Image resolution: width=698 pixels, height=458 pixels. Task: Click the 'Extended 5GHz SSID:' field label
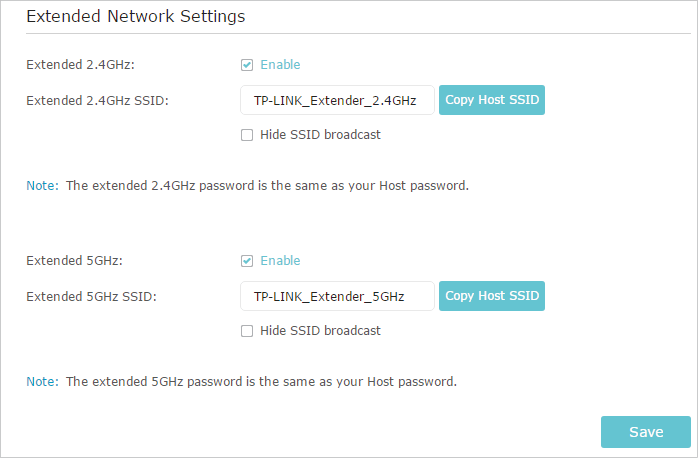click(92, 296)
